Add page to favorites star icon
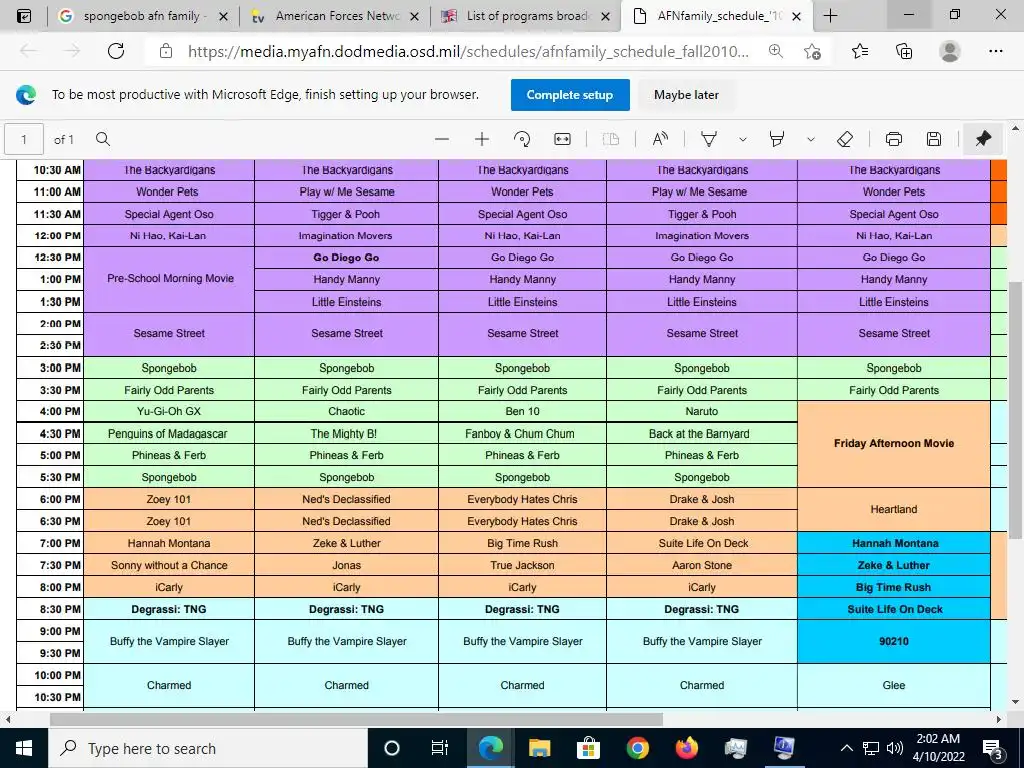This screenshot has width=1024, height=768. (812, 51)
